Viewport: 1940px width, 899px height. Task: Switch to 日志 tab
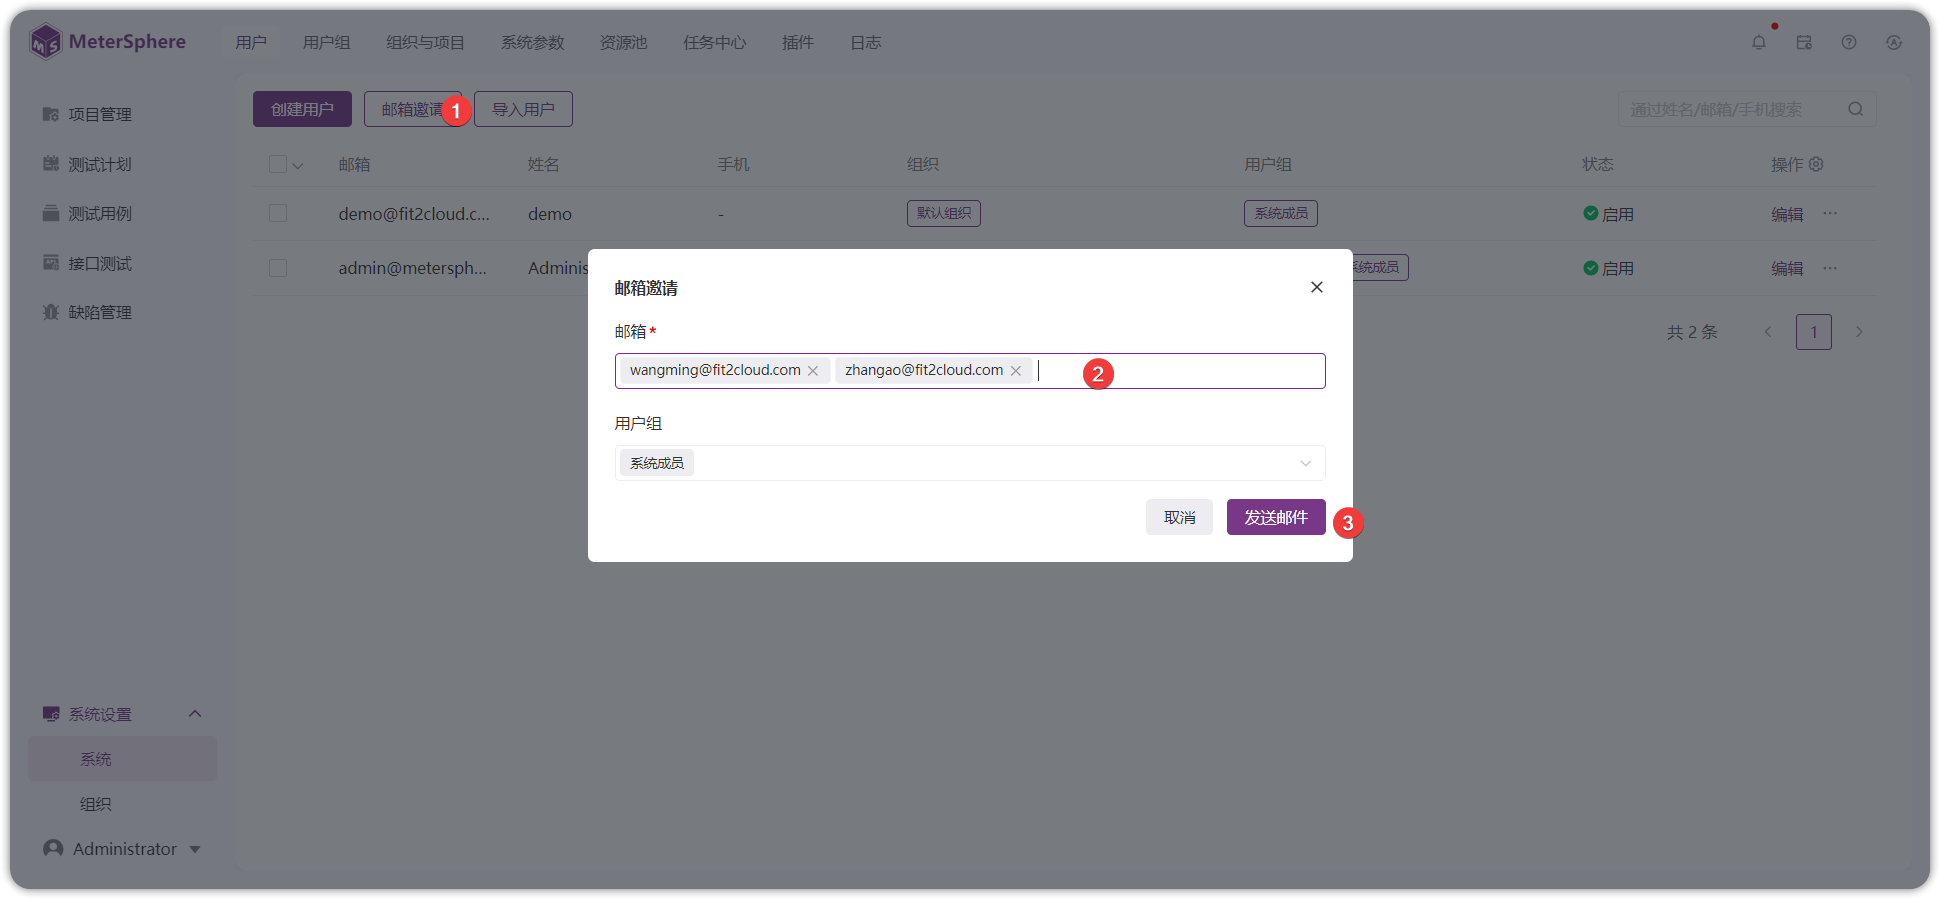[x=866, y=42]
